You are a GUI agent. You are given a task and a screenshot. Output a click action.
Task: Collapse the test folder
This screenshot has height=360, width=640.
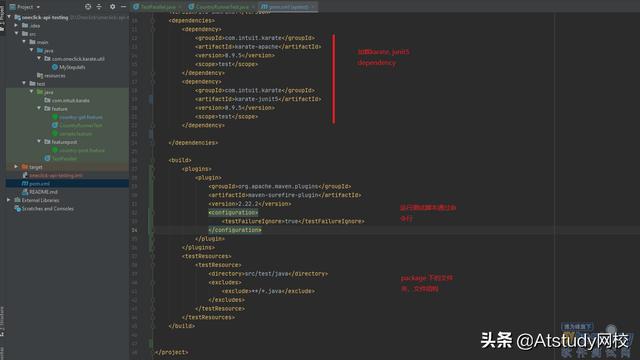[x=24, y=83]
